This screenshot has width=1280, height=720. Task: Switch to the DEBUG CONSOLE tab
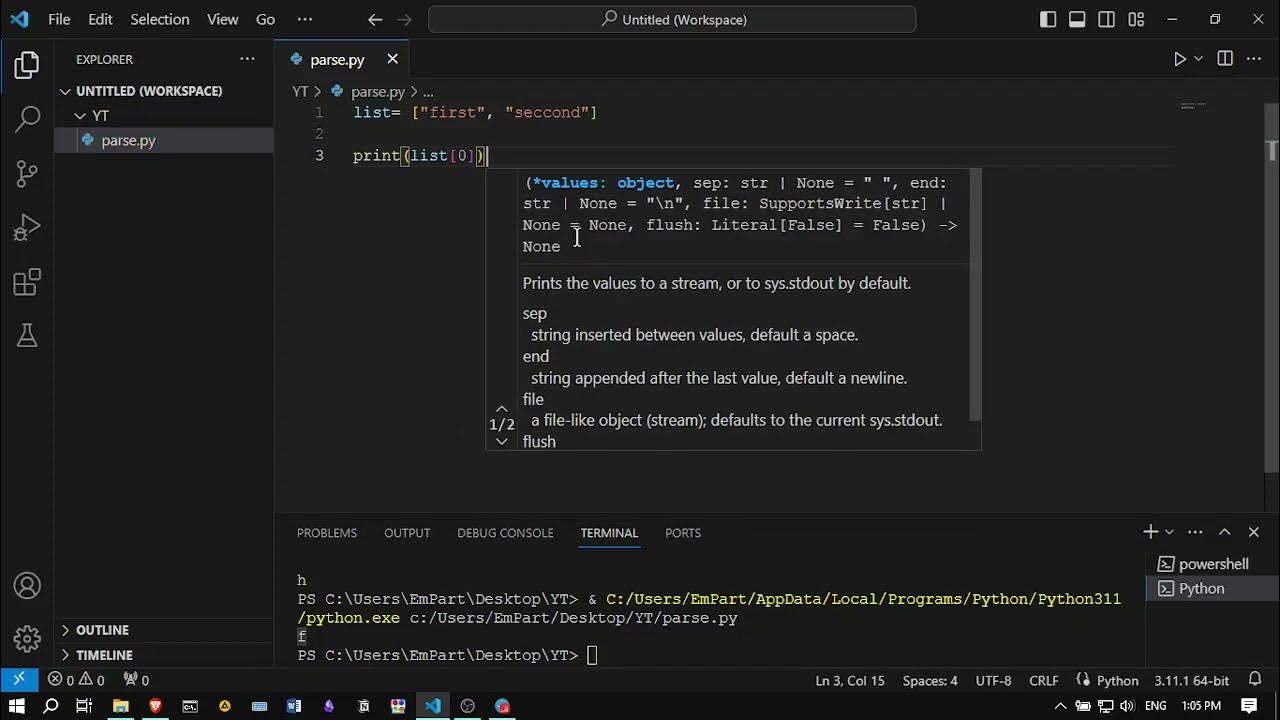[x=505, y=533]
